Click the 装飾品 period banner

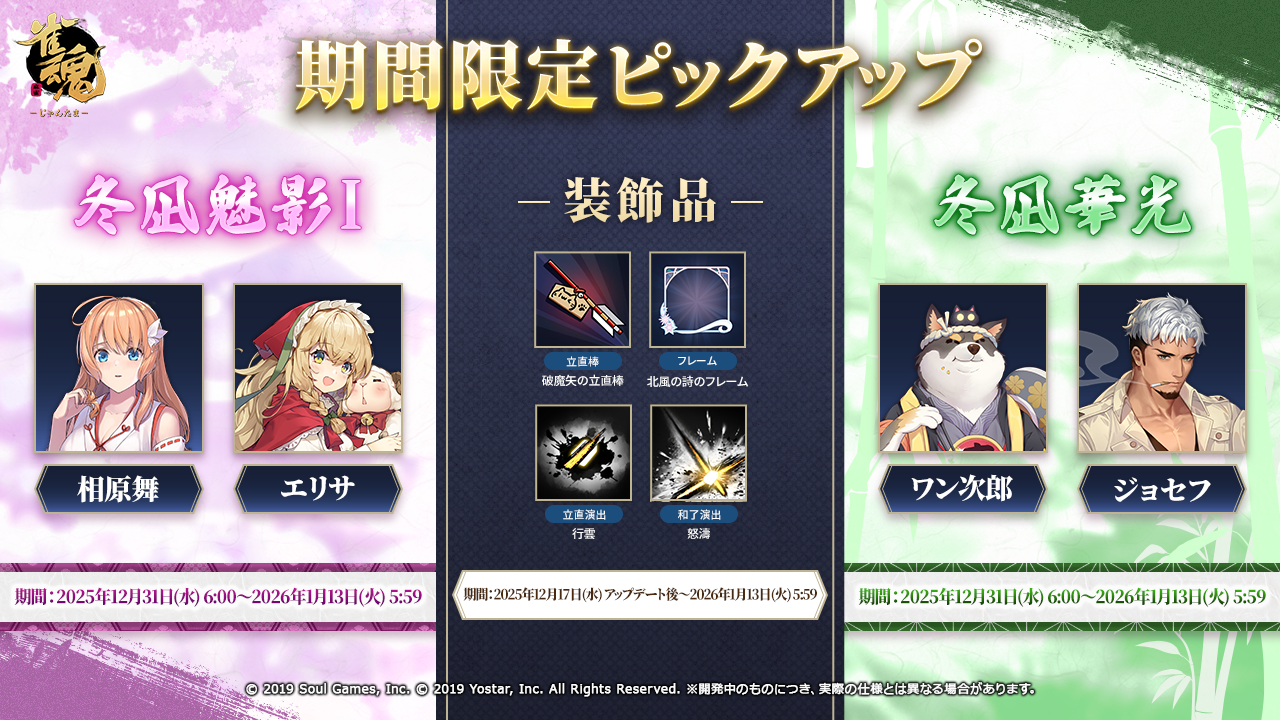coord(640,595)
